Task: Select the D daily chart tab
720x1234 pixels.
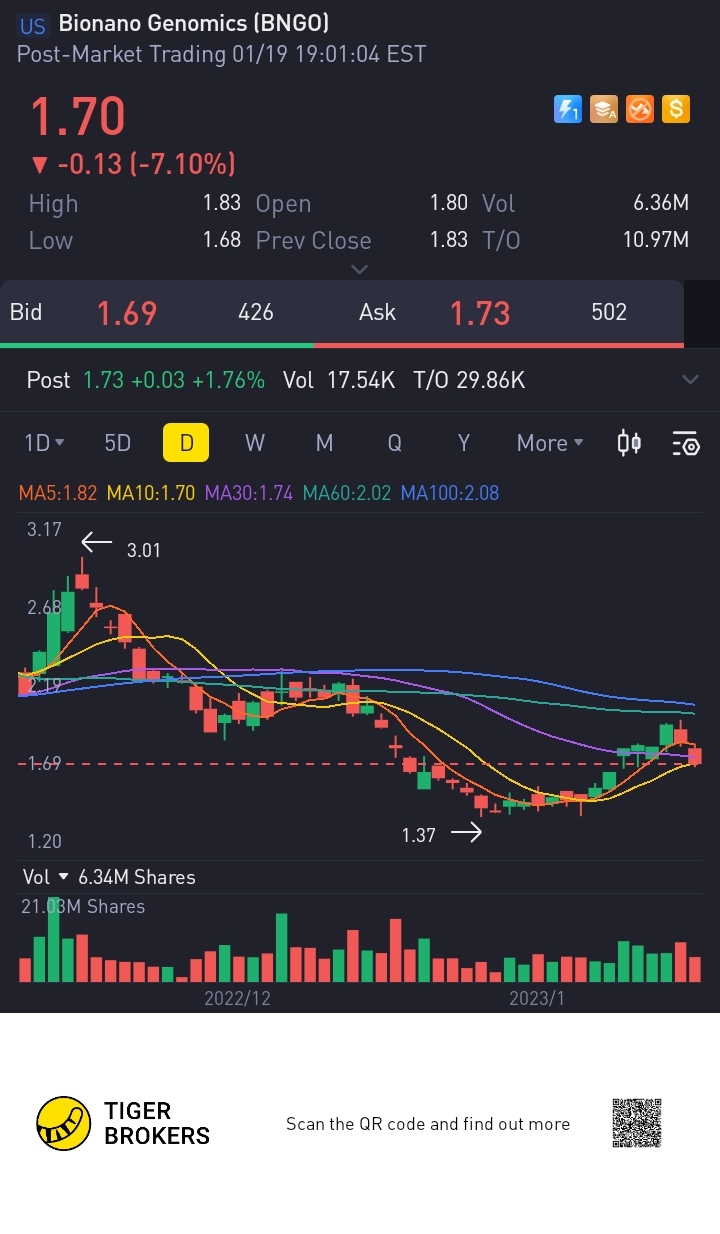Action: tap(186, 442)
